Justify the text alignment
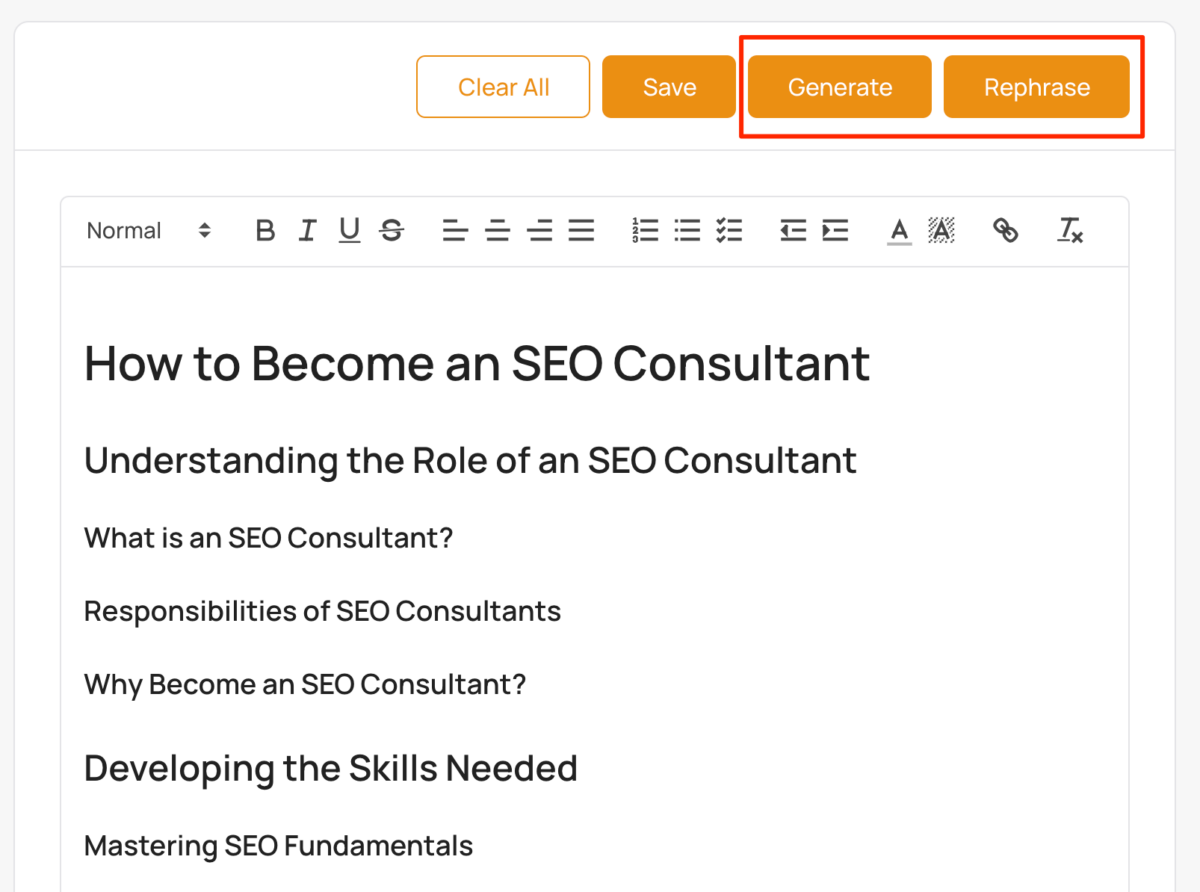Viewport: 1200px width, 892px height. [x=582, y=231]
